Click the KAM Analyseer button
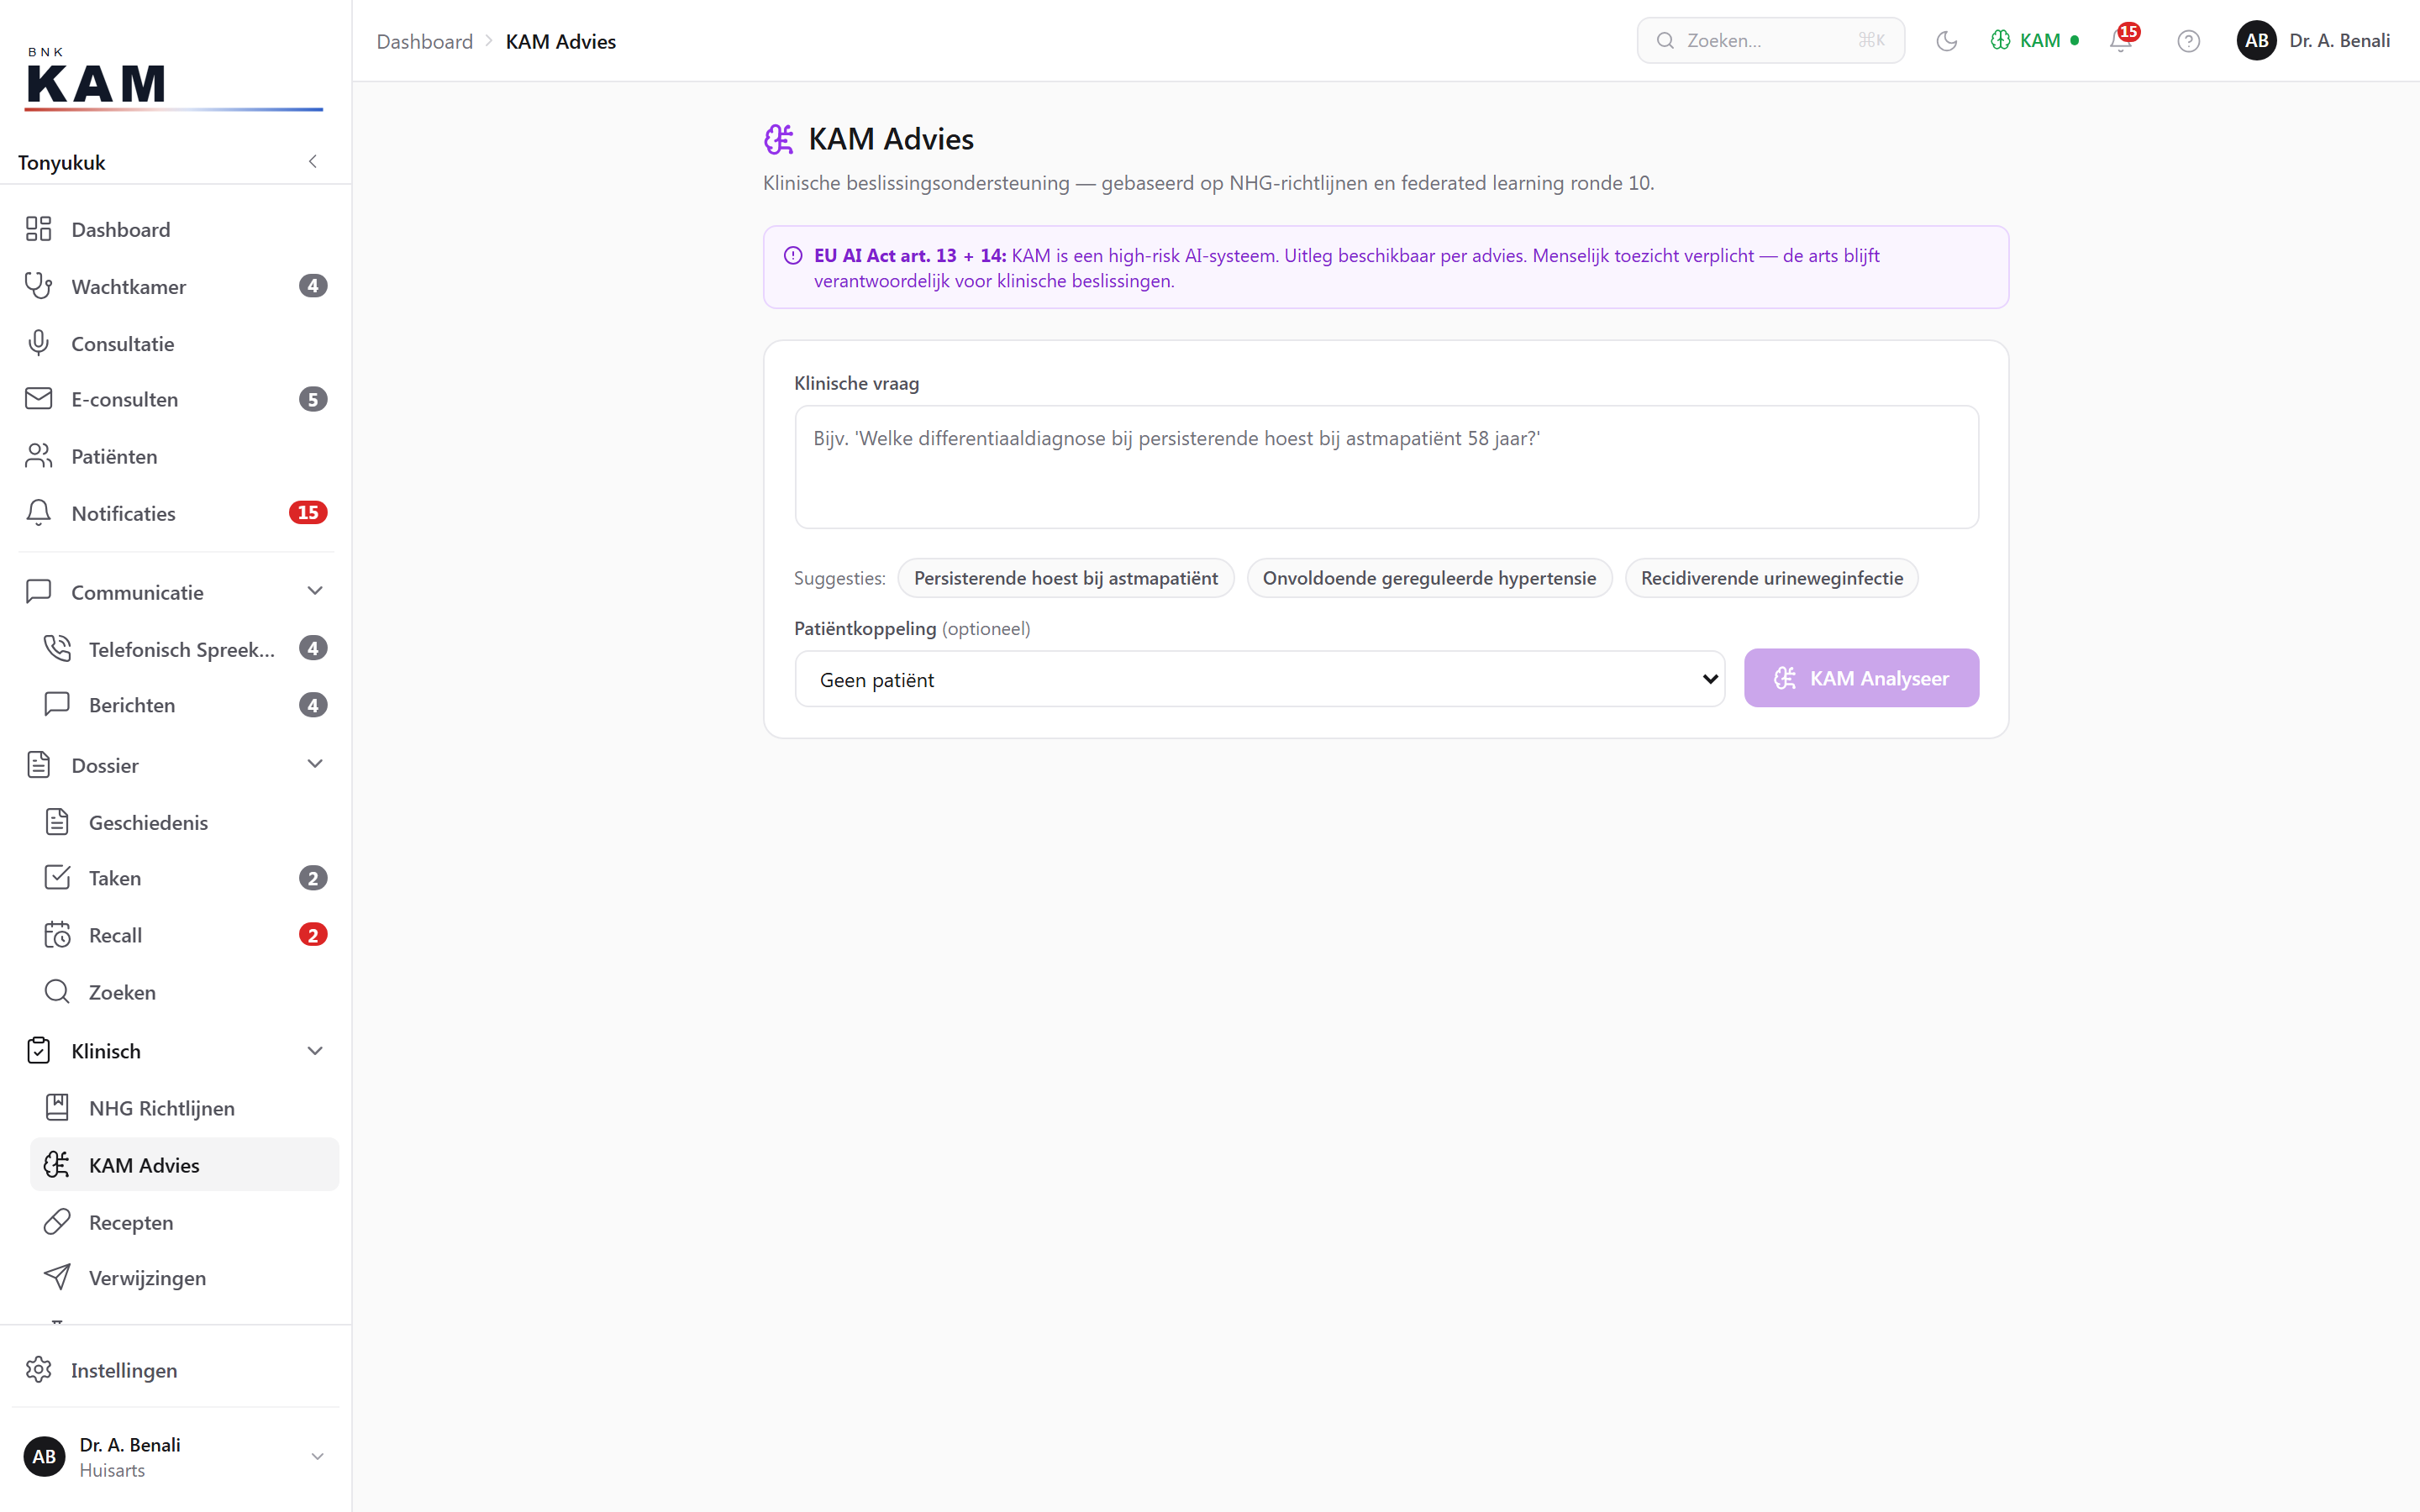This screenshot has width=2420, height=1512. pos(1861,678)
